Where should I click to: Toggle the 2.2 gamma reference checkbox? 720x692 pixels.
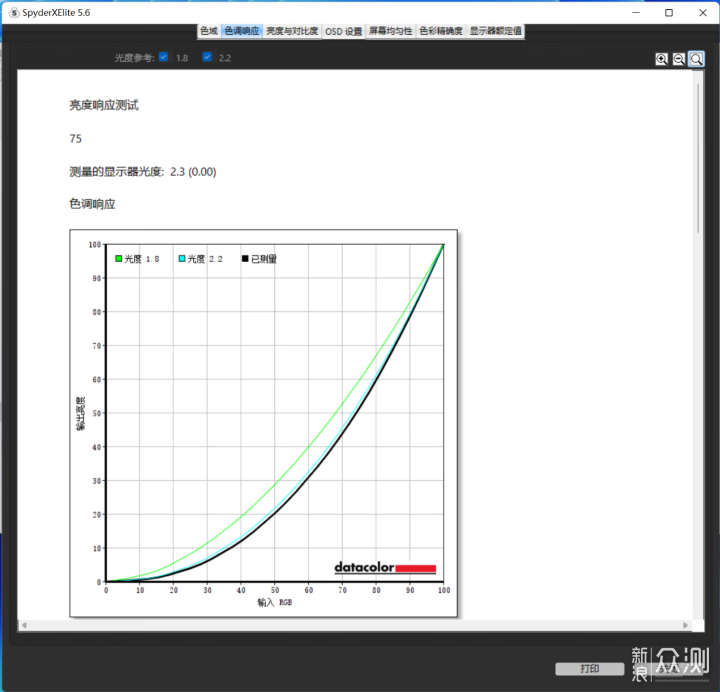click(207, 57)
